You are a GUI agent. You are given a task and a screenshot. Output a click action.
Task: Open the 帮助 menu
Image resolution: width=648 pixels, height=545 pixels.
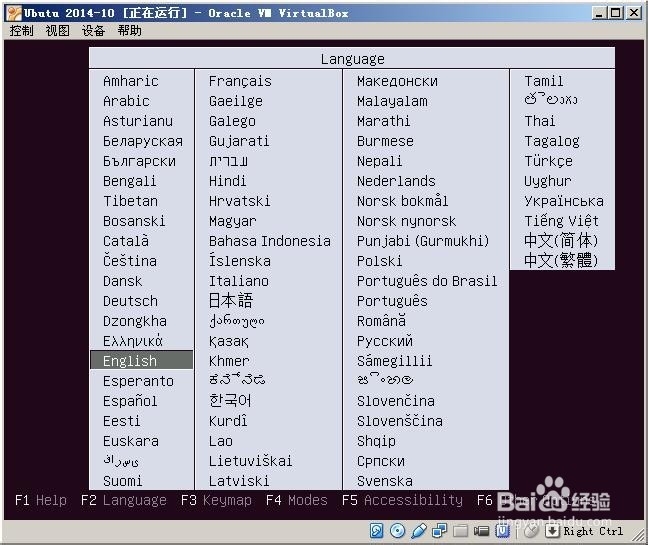tap(129, 31)
